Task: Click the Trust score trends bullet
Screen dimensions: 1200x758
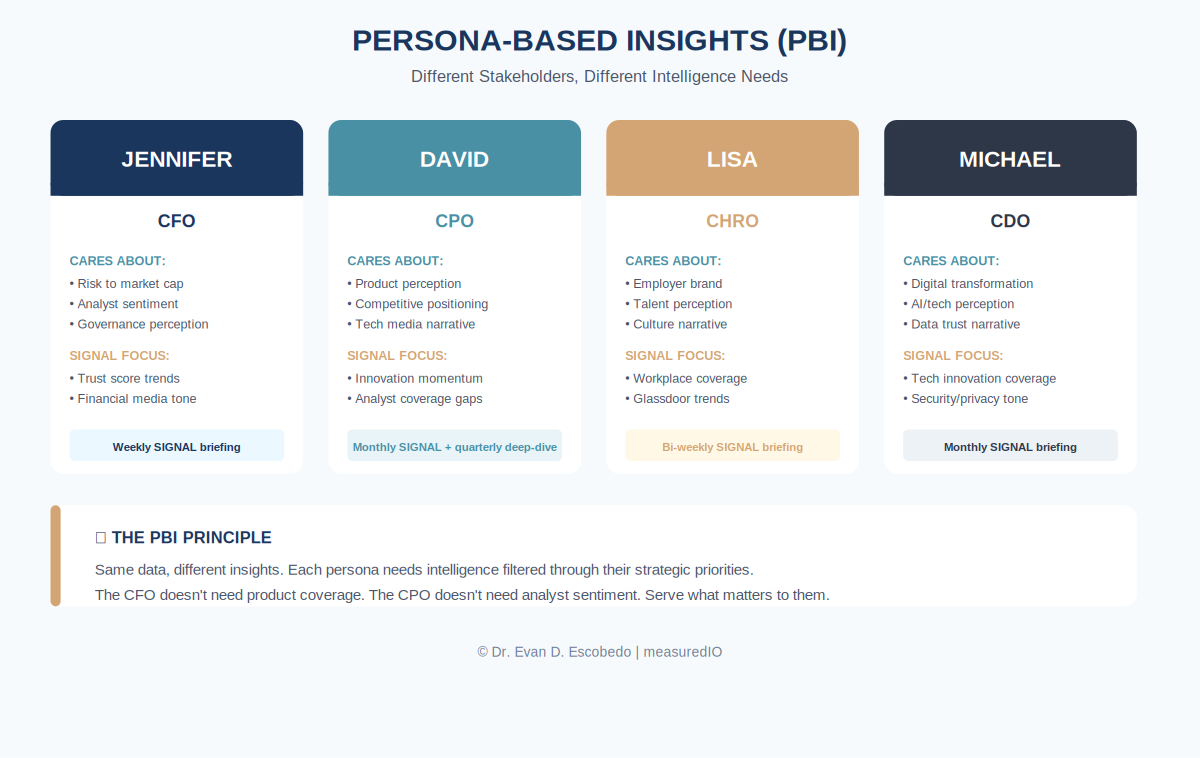Action: (x=125, y=379)
